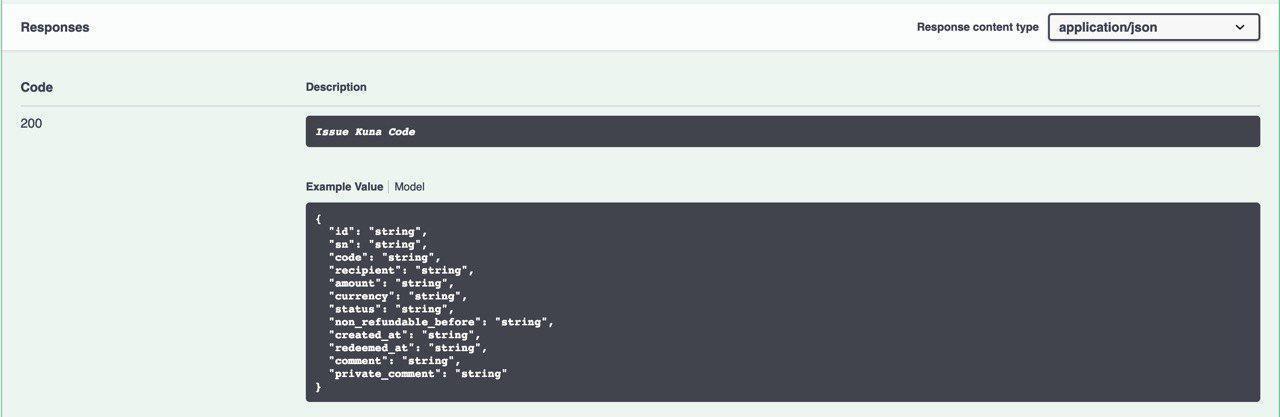Image resolution: width=1280 pixels, height=417 pixels.
Task: Click the Responses section heading
Action: tap(55, 28)
